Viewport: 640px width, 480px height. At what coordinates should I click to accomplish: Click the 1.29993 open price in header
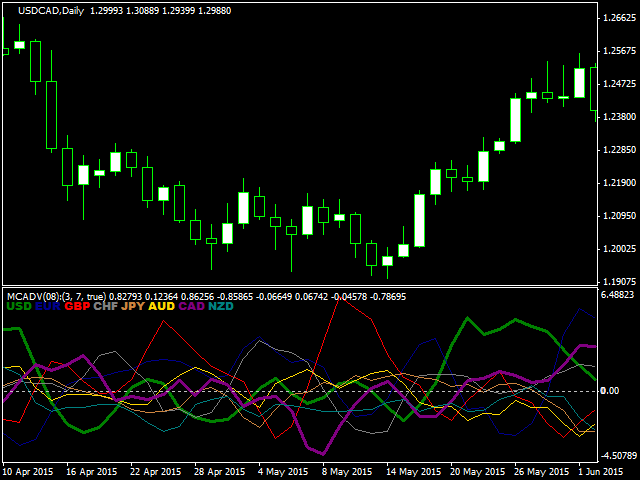coord(106,11)
